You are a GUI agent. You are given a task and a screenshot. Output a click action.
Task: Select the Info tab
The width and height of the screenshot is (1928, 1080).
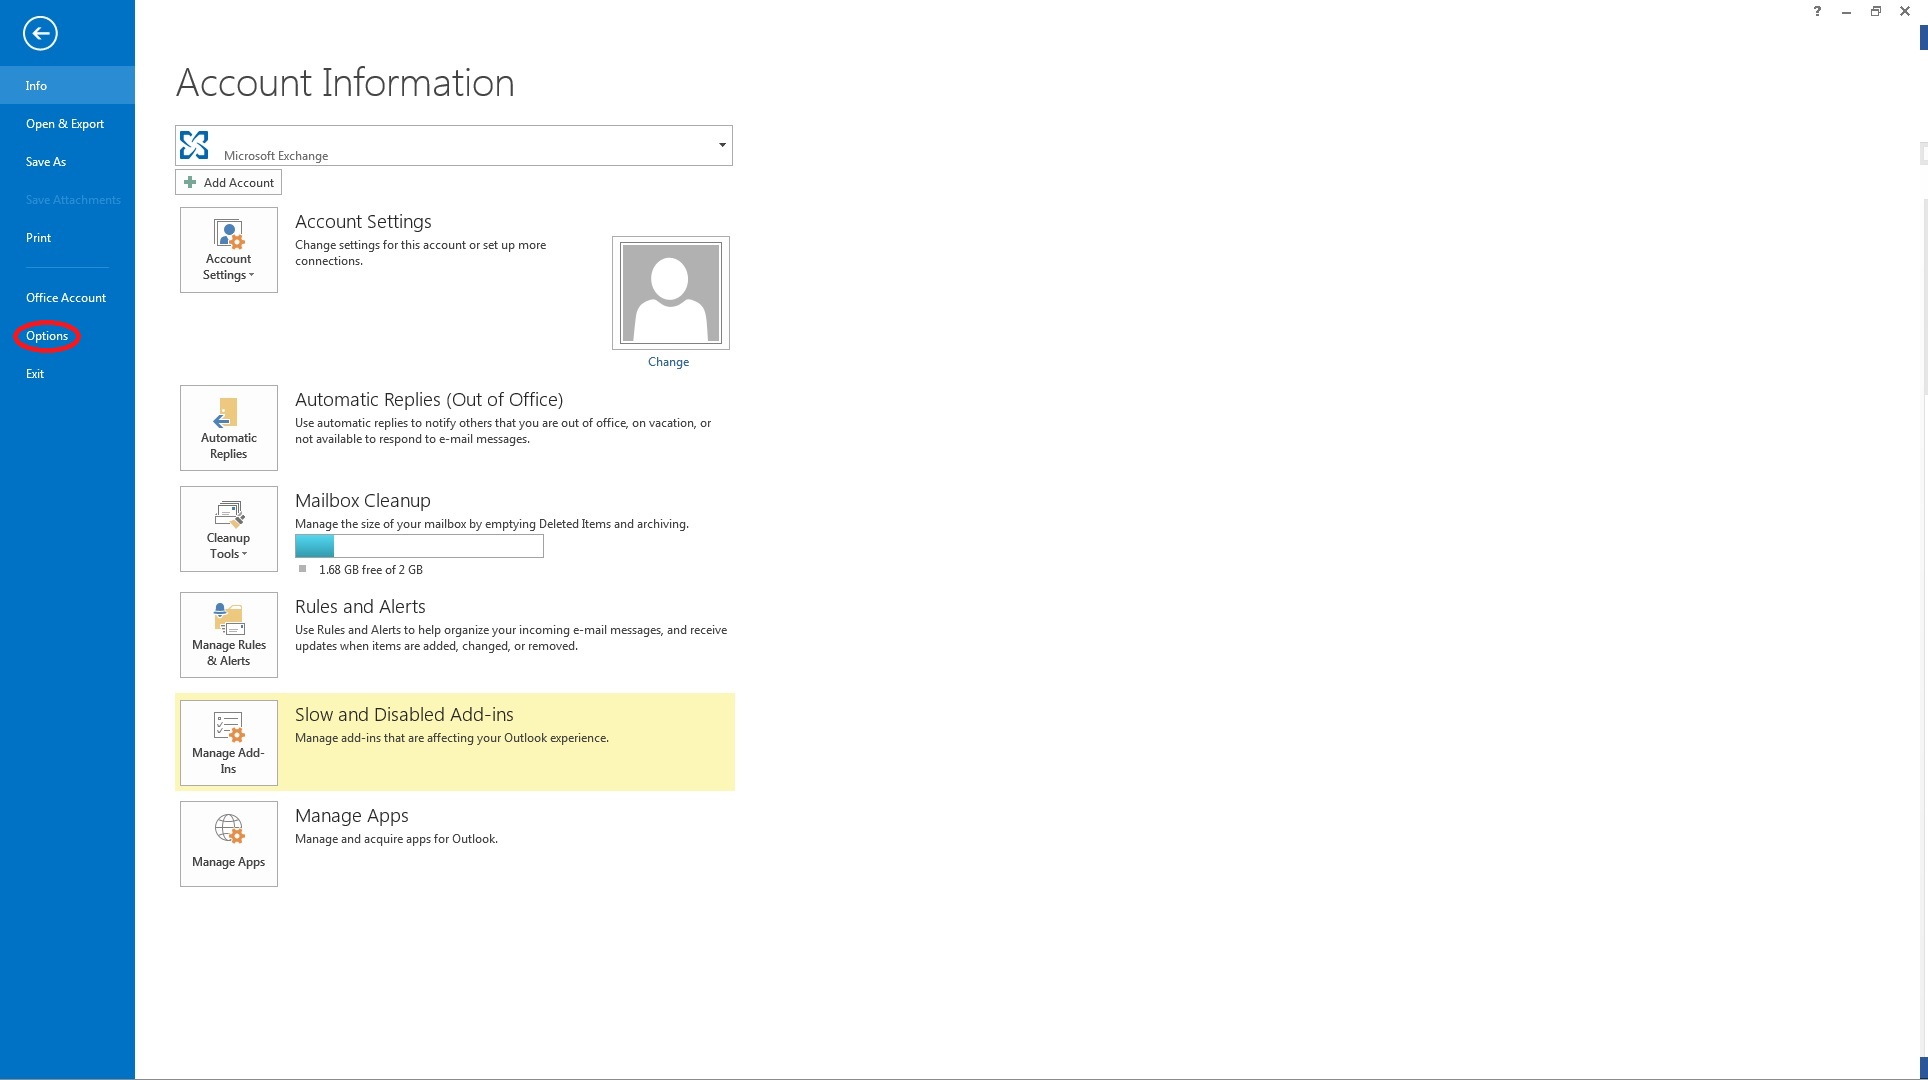(x=67, y=85)
